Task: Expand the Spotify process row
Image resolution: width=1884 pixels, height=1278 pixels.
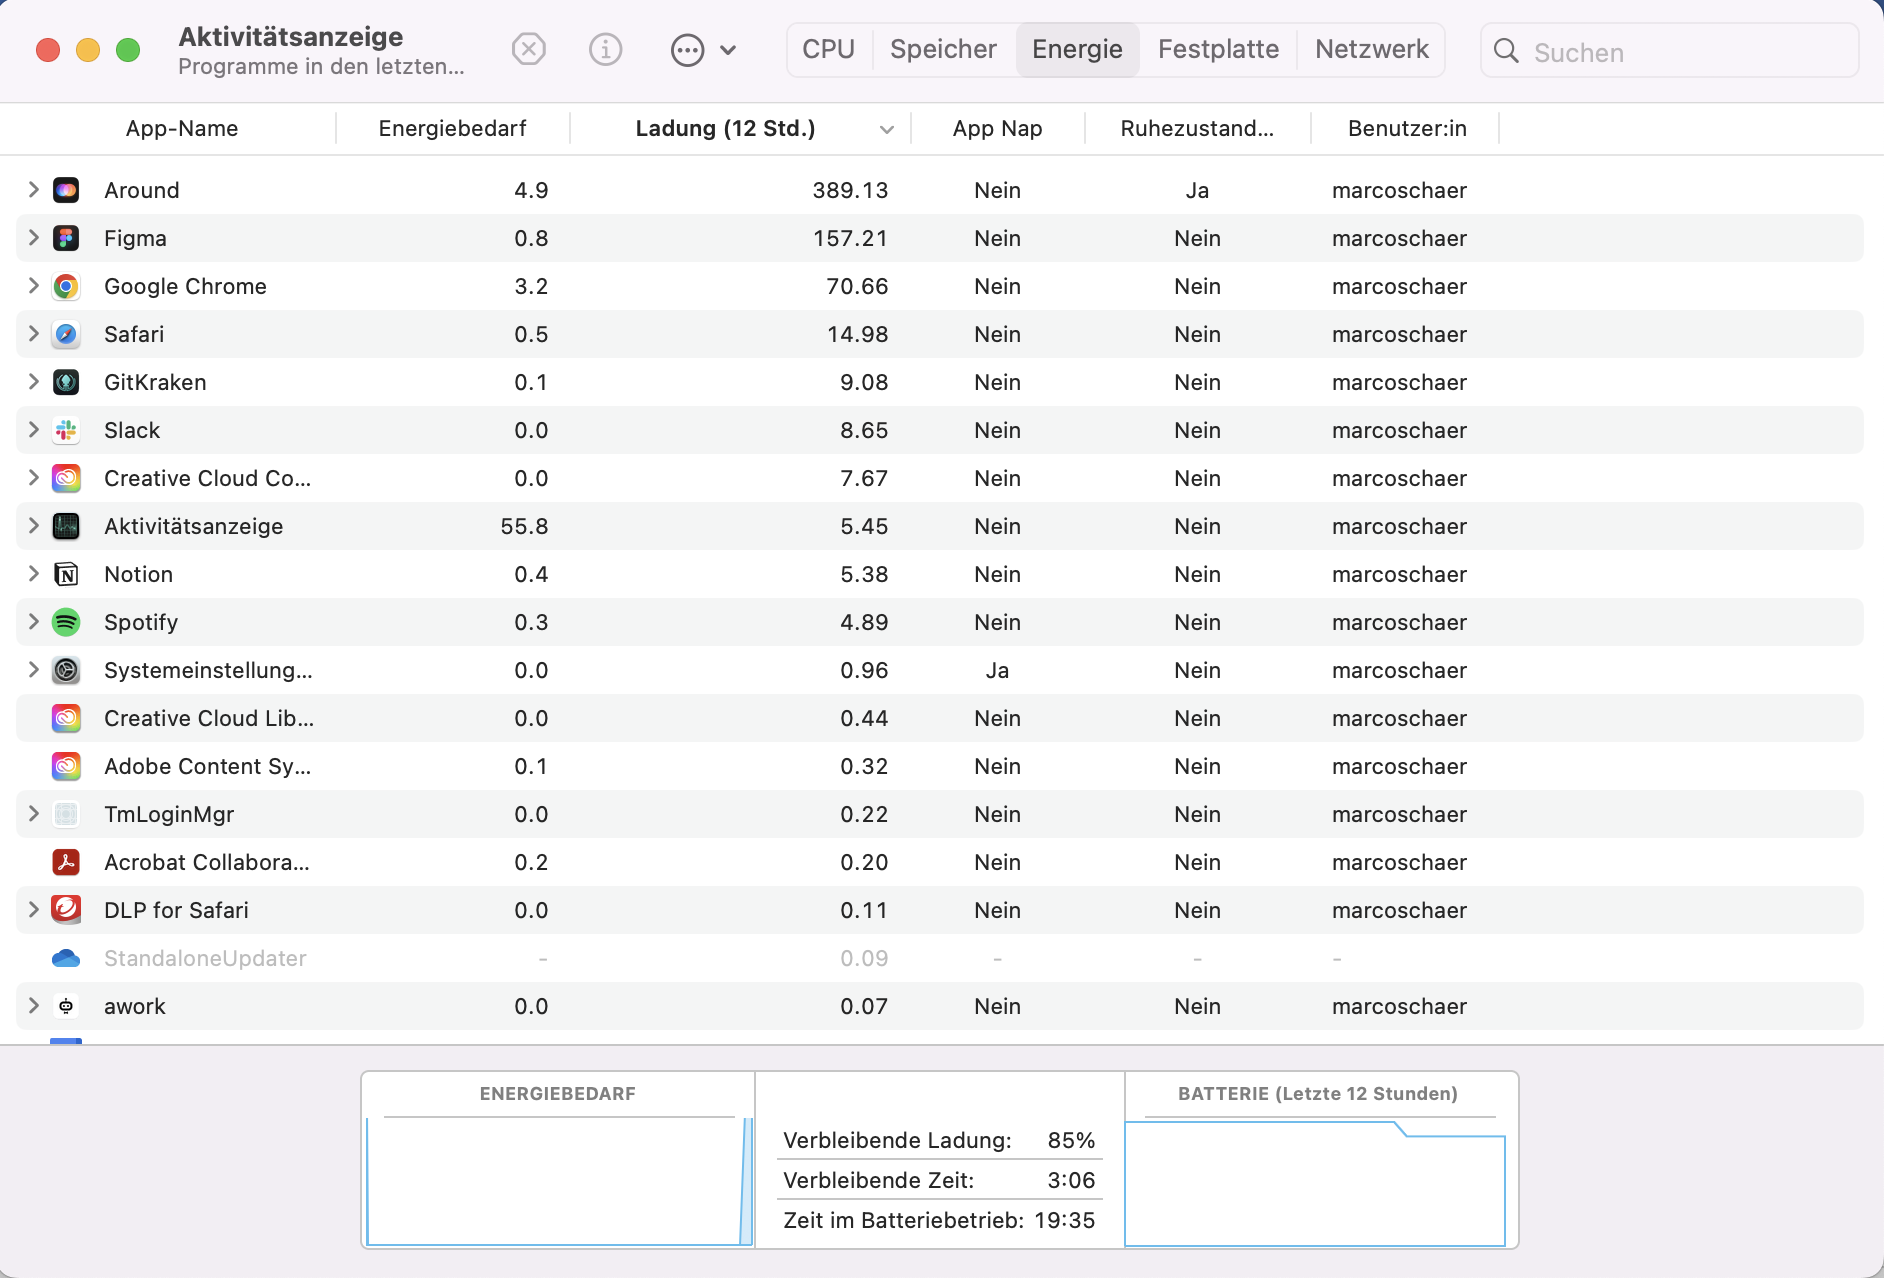Action: coord(33,622)
